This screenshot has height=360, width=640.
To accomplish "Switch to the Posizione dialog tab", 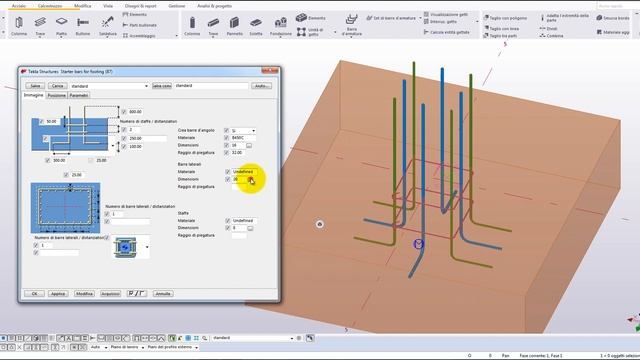I will tap(56, 95).
